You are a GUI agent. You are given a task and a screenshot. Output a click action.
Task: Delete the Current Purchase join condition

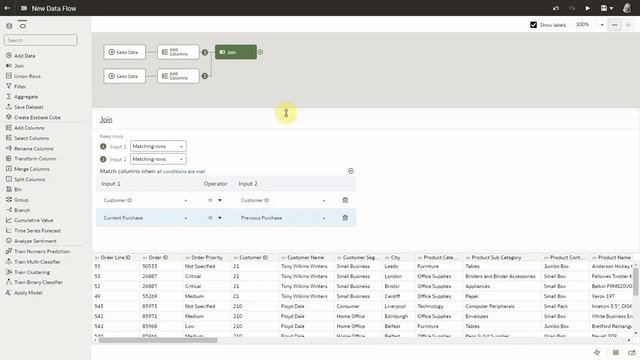pos(345,218)
